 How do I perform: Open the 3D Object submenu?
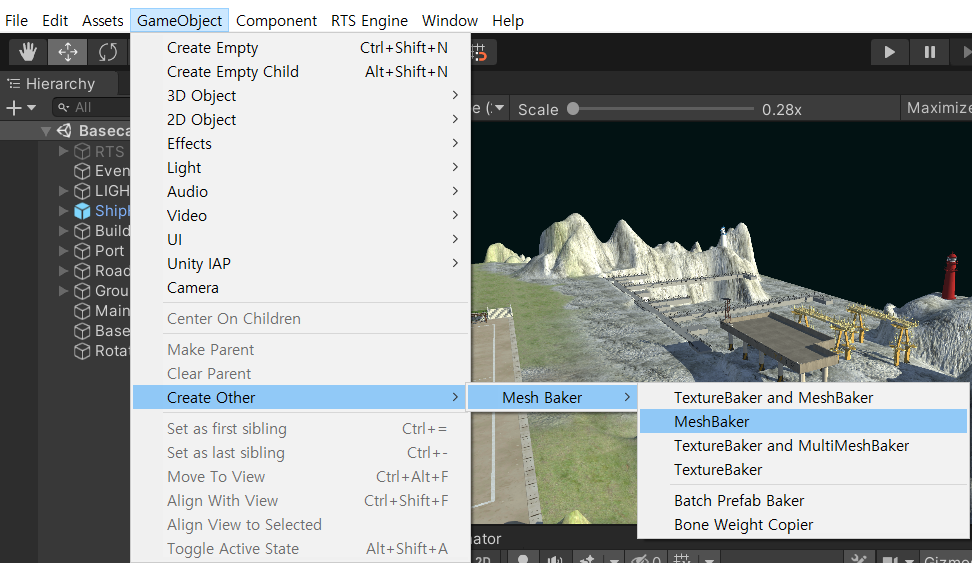coord(301,95)
